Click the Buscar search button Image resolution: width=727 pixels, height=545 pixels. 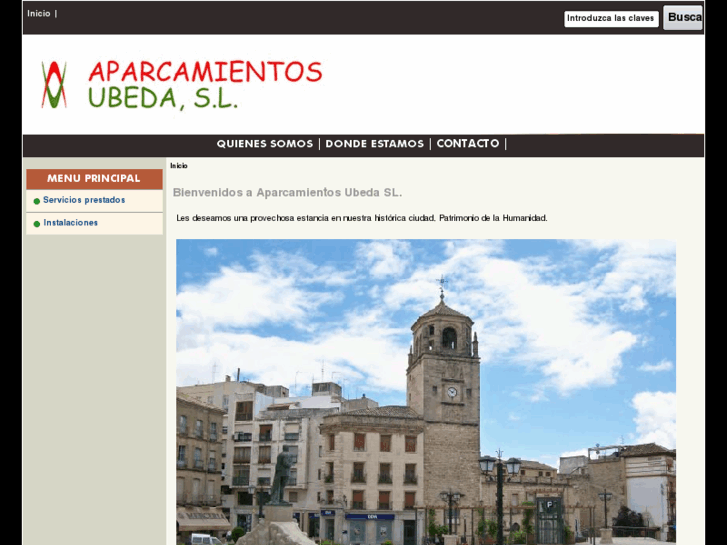683,18
